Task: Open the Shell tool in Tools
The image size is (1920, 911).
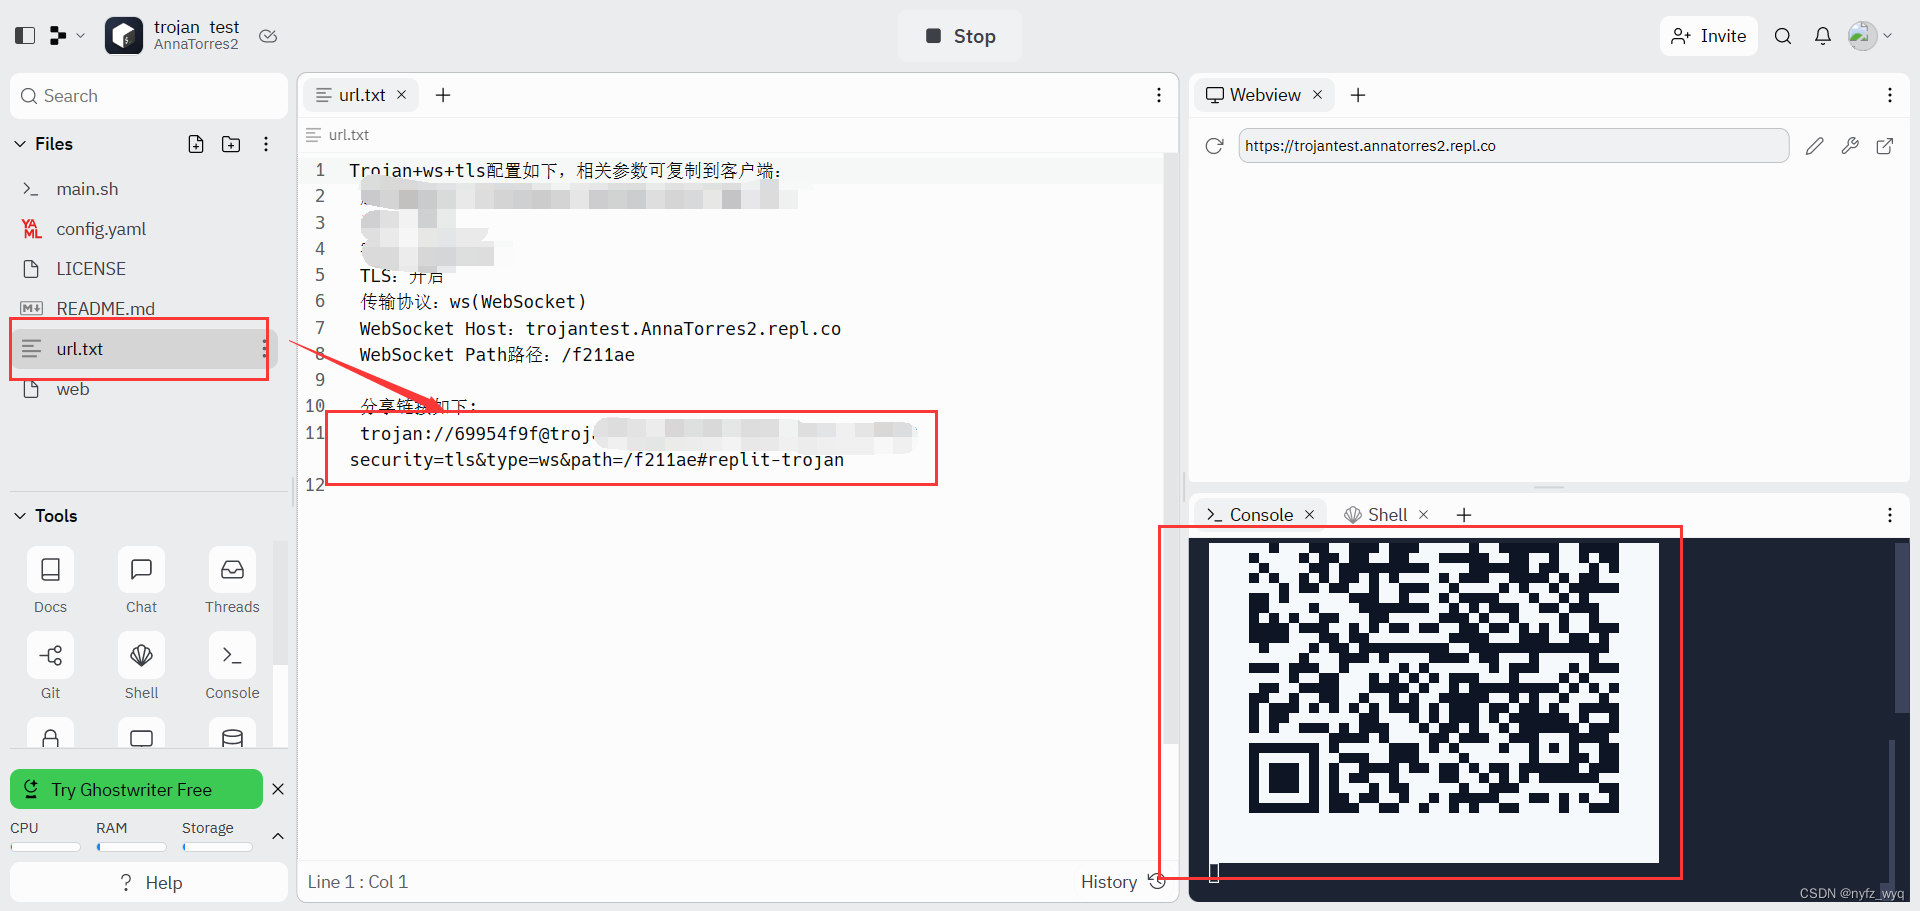Action: click(x=141, y=667)
